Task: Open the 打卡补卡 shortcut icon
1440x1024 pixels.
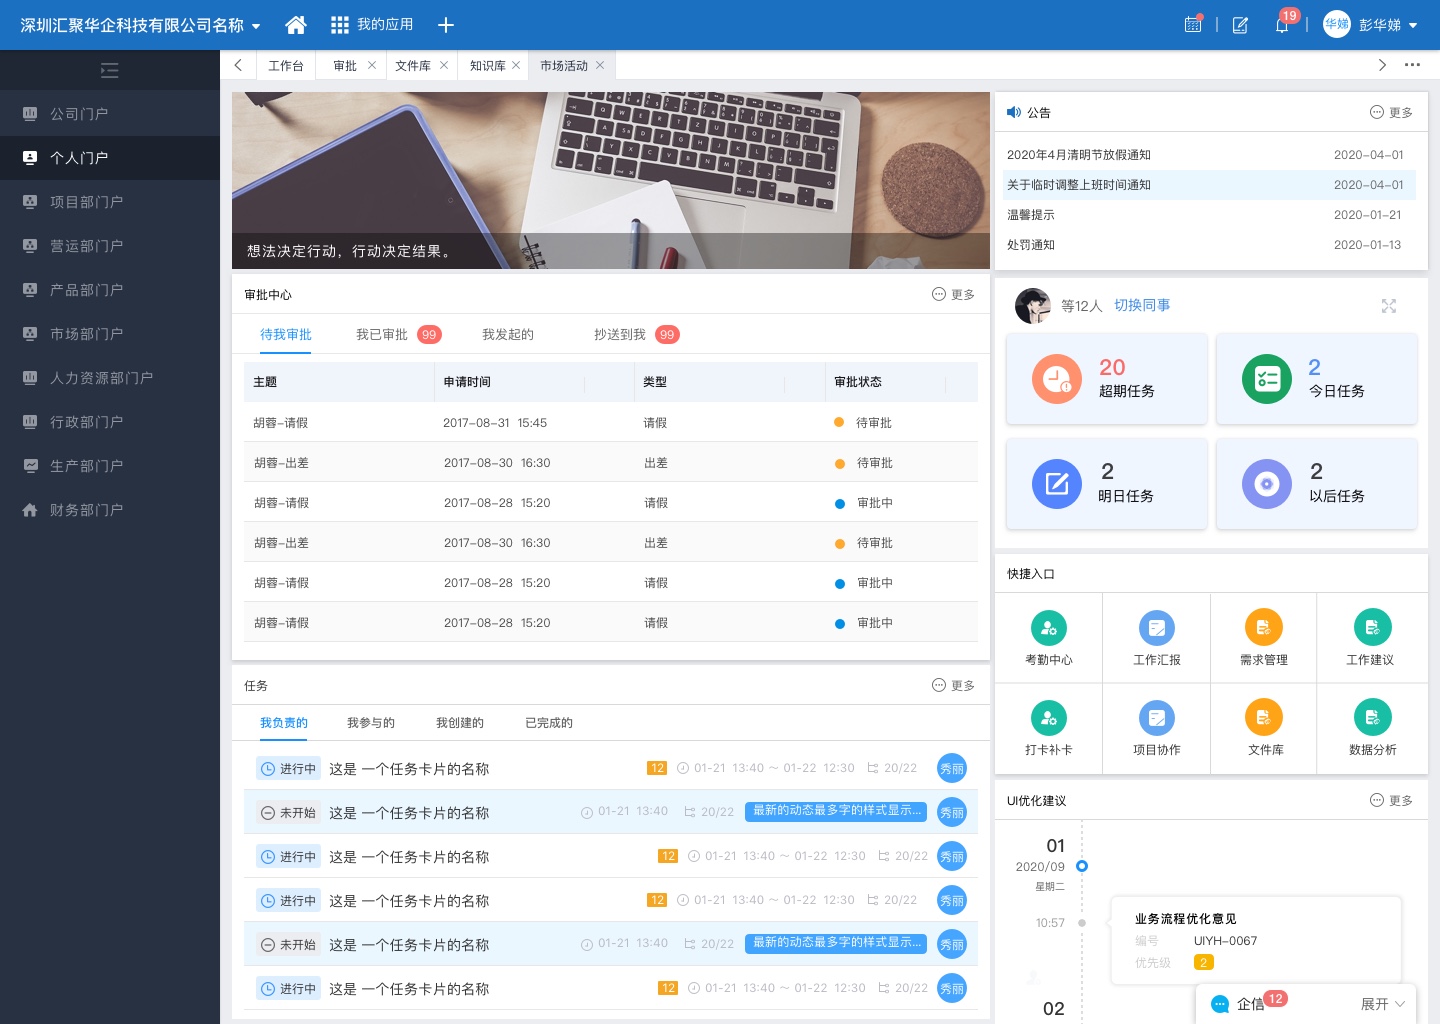Action: point(1048,717)
